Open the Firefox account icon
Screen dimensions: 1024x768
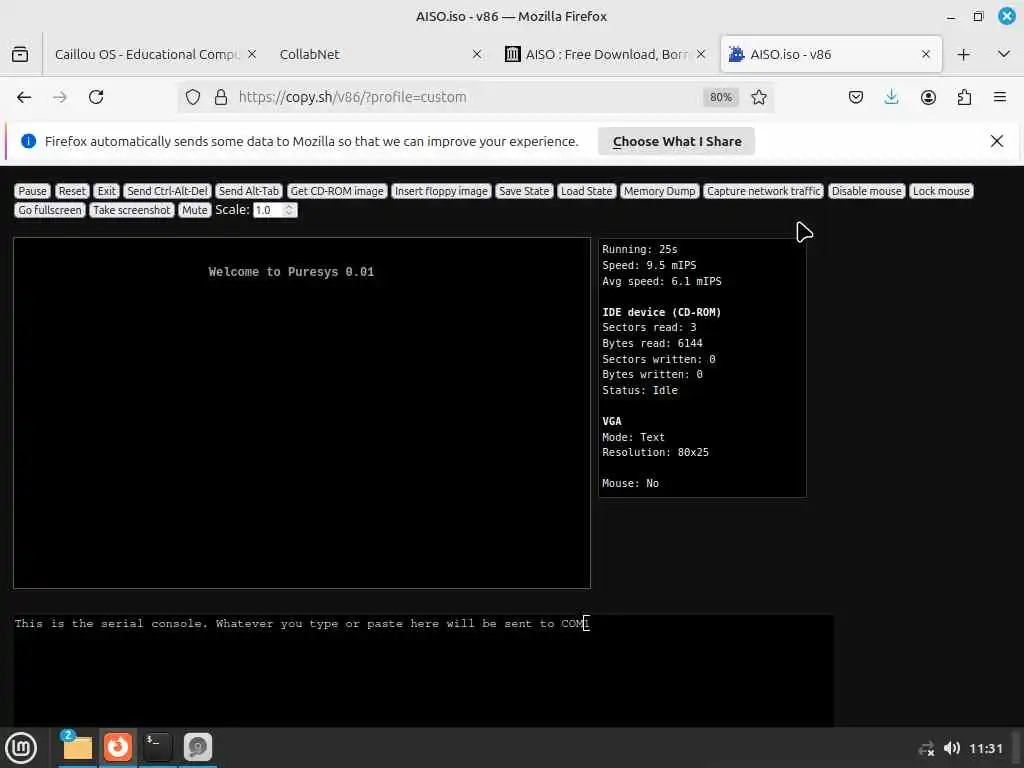click(x=928, y=97)
